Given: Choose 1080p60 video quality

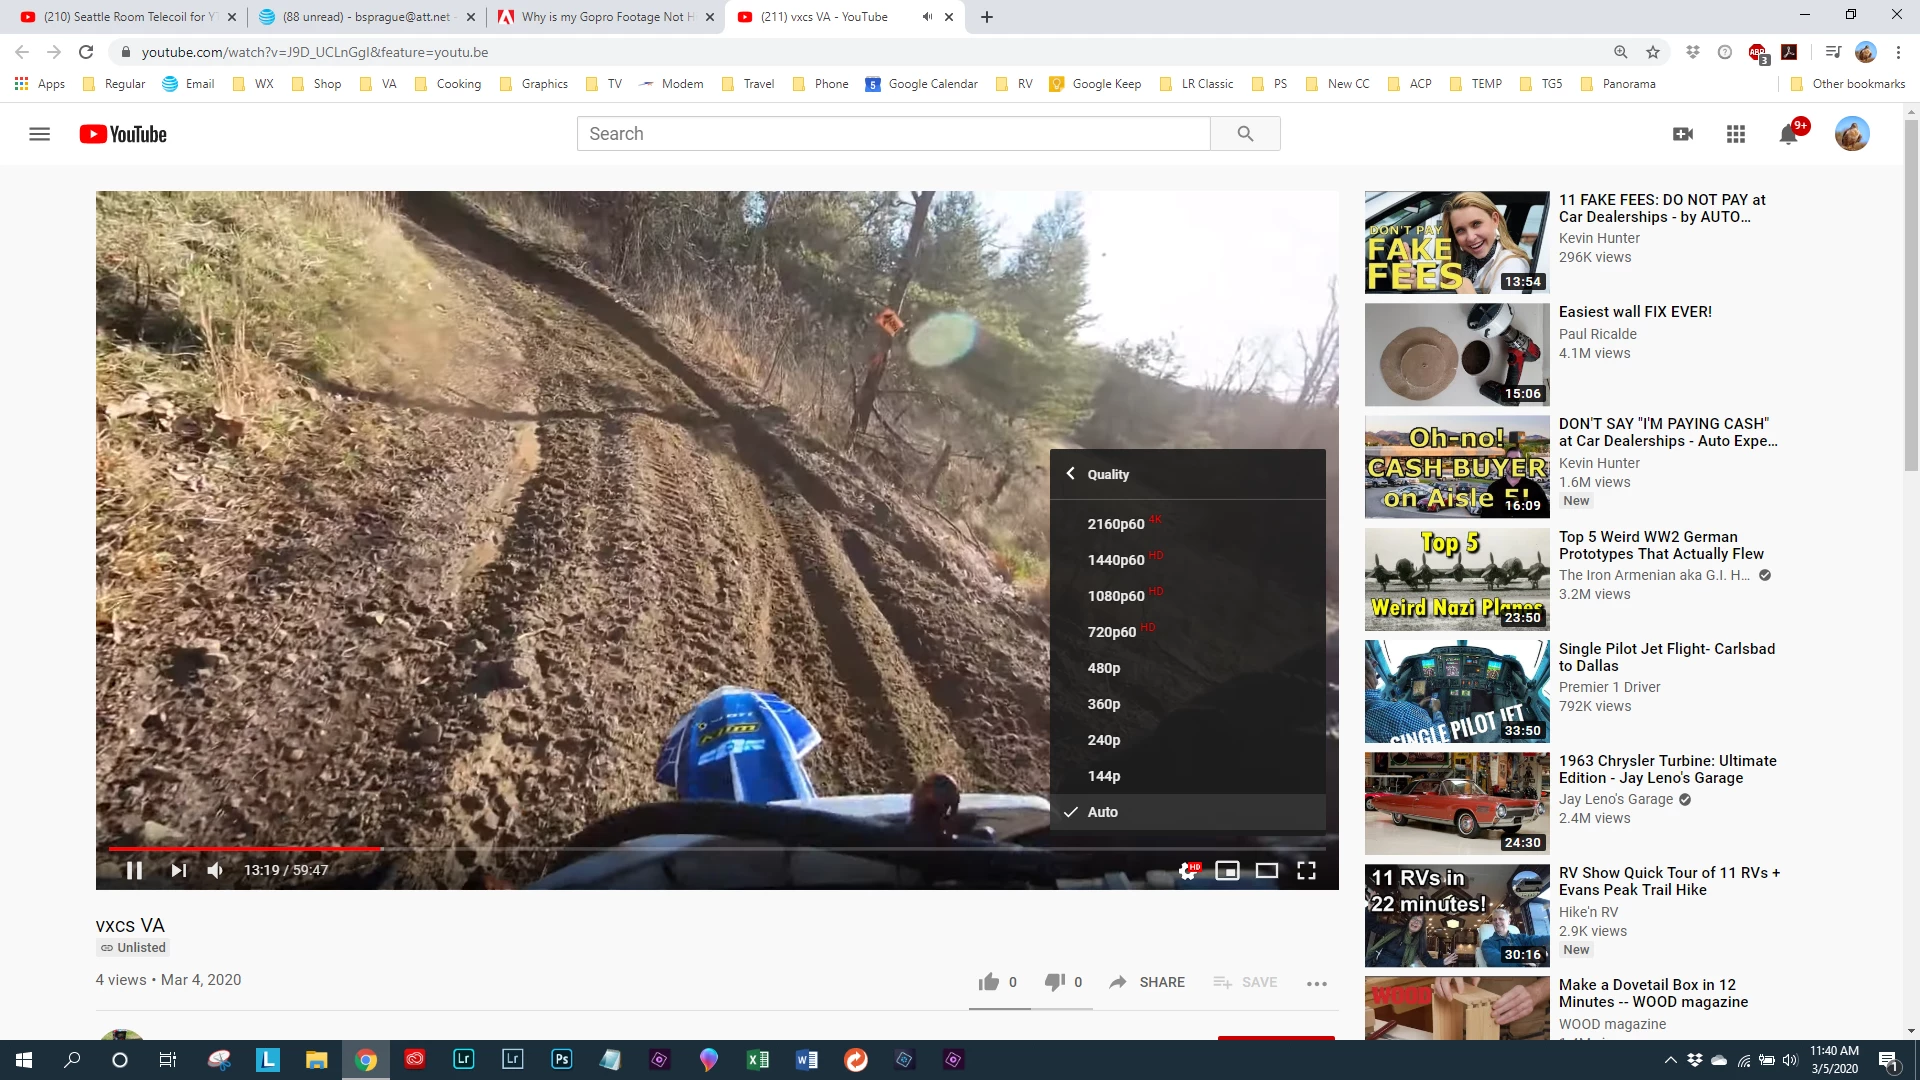Looking at the screenshot, I should click(1116, 596).
